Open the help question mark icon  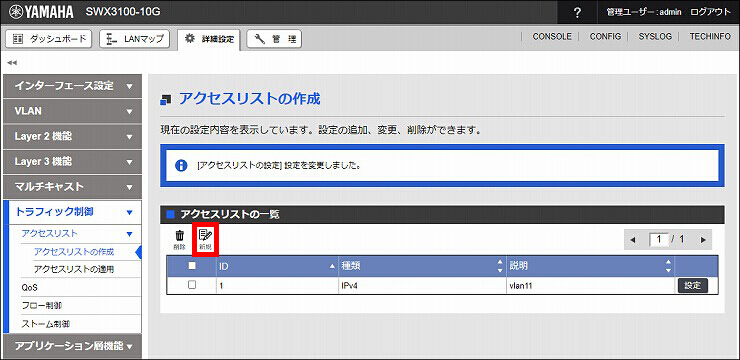click(577, 12)
